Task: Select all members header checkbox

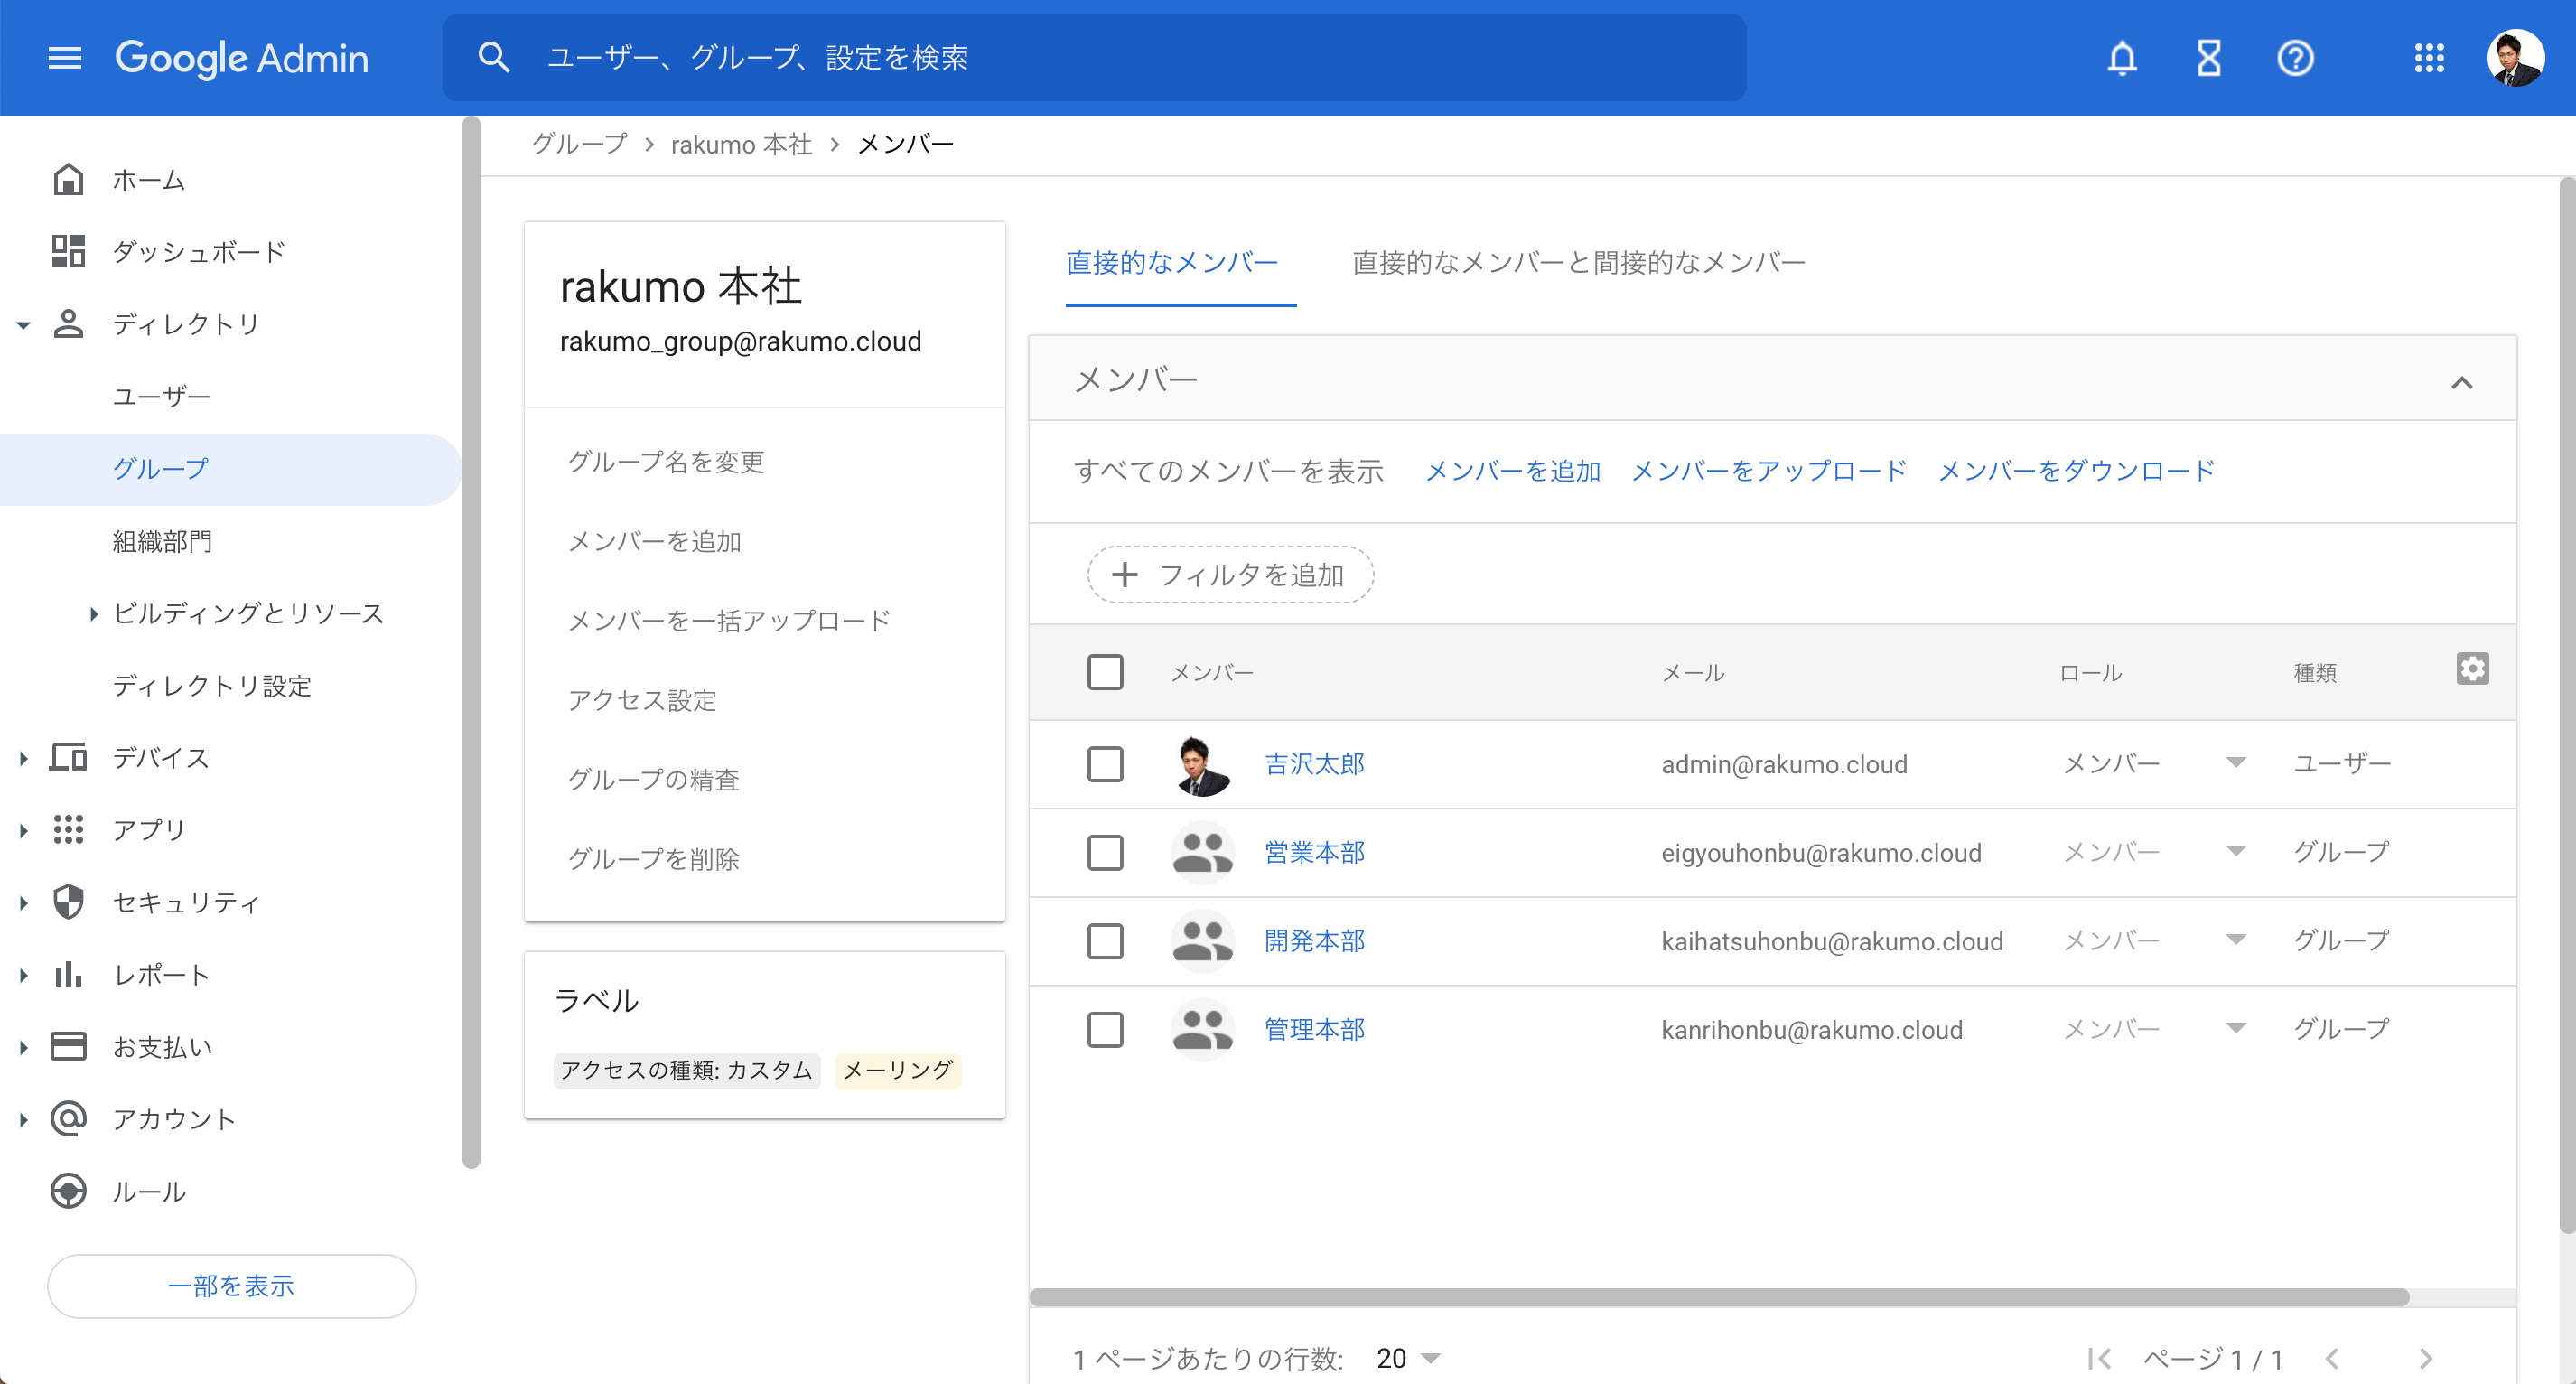Action: (1105, 672)
